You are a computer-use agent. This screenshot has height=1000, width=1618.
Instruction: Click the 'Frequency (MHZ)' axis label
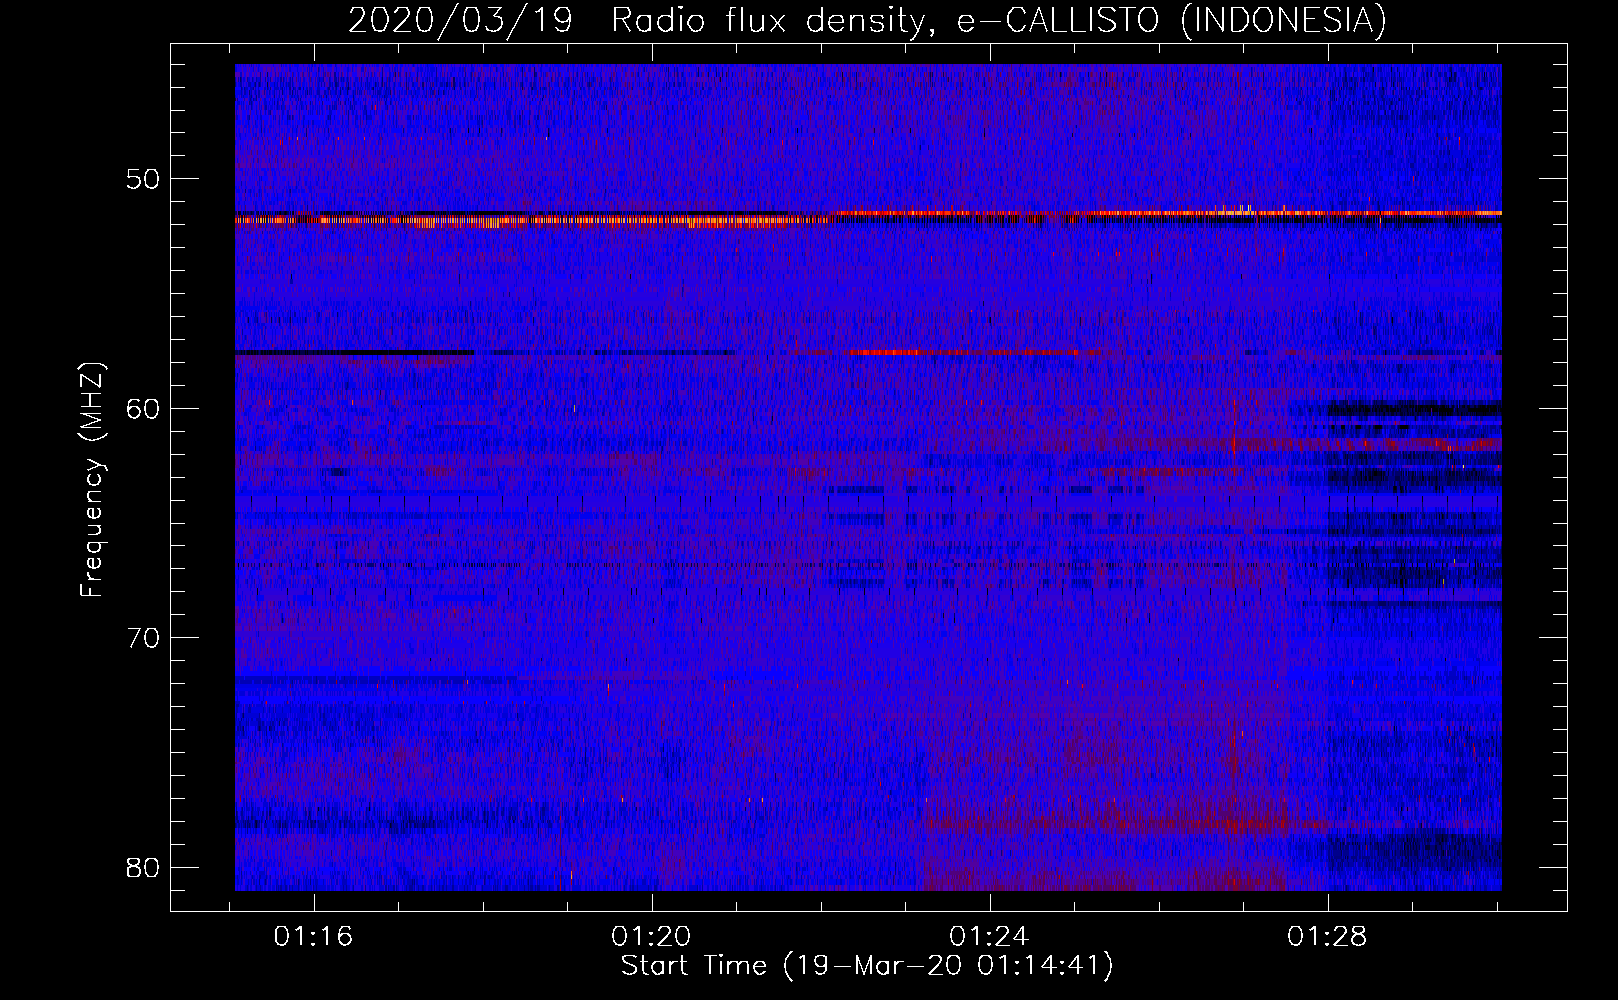point(92,480)
